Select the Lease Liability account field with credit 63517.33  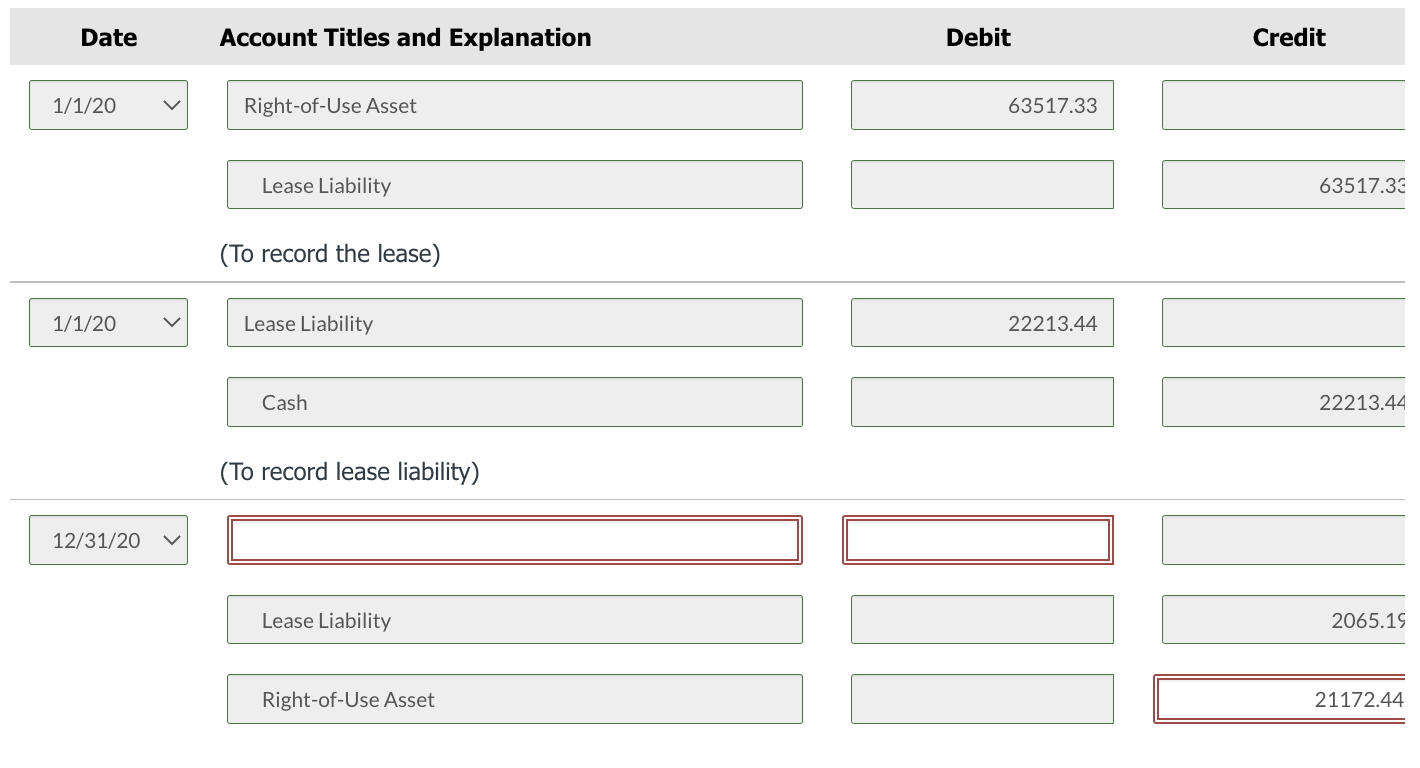pos(515,185)
